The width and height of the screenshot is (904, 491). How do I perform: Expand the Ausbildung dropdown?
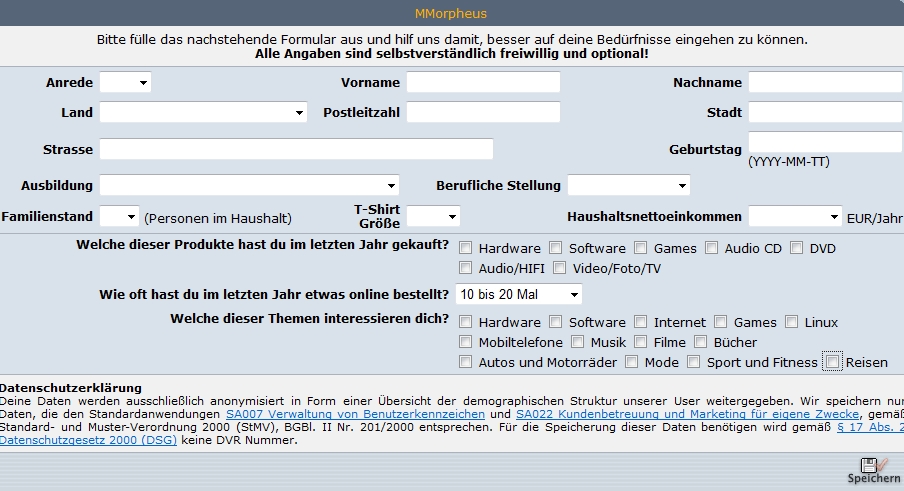coord(249,186)
